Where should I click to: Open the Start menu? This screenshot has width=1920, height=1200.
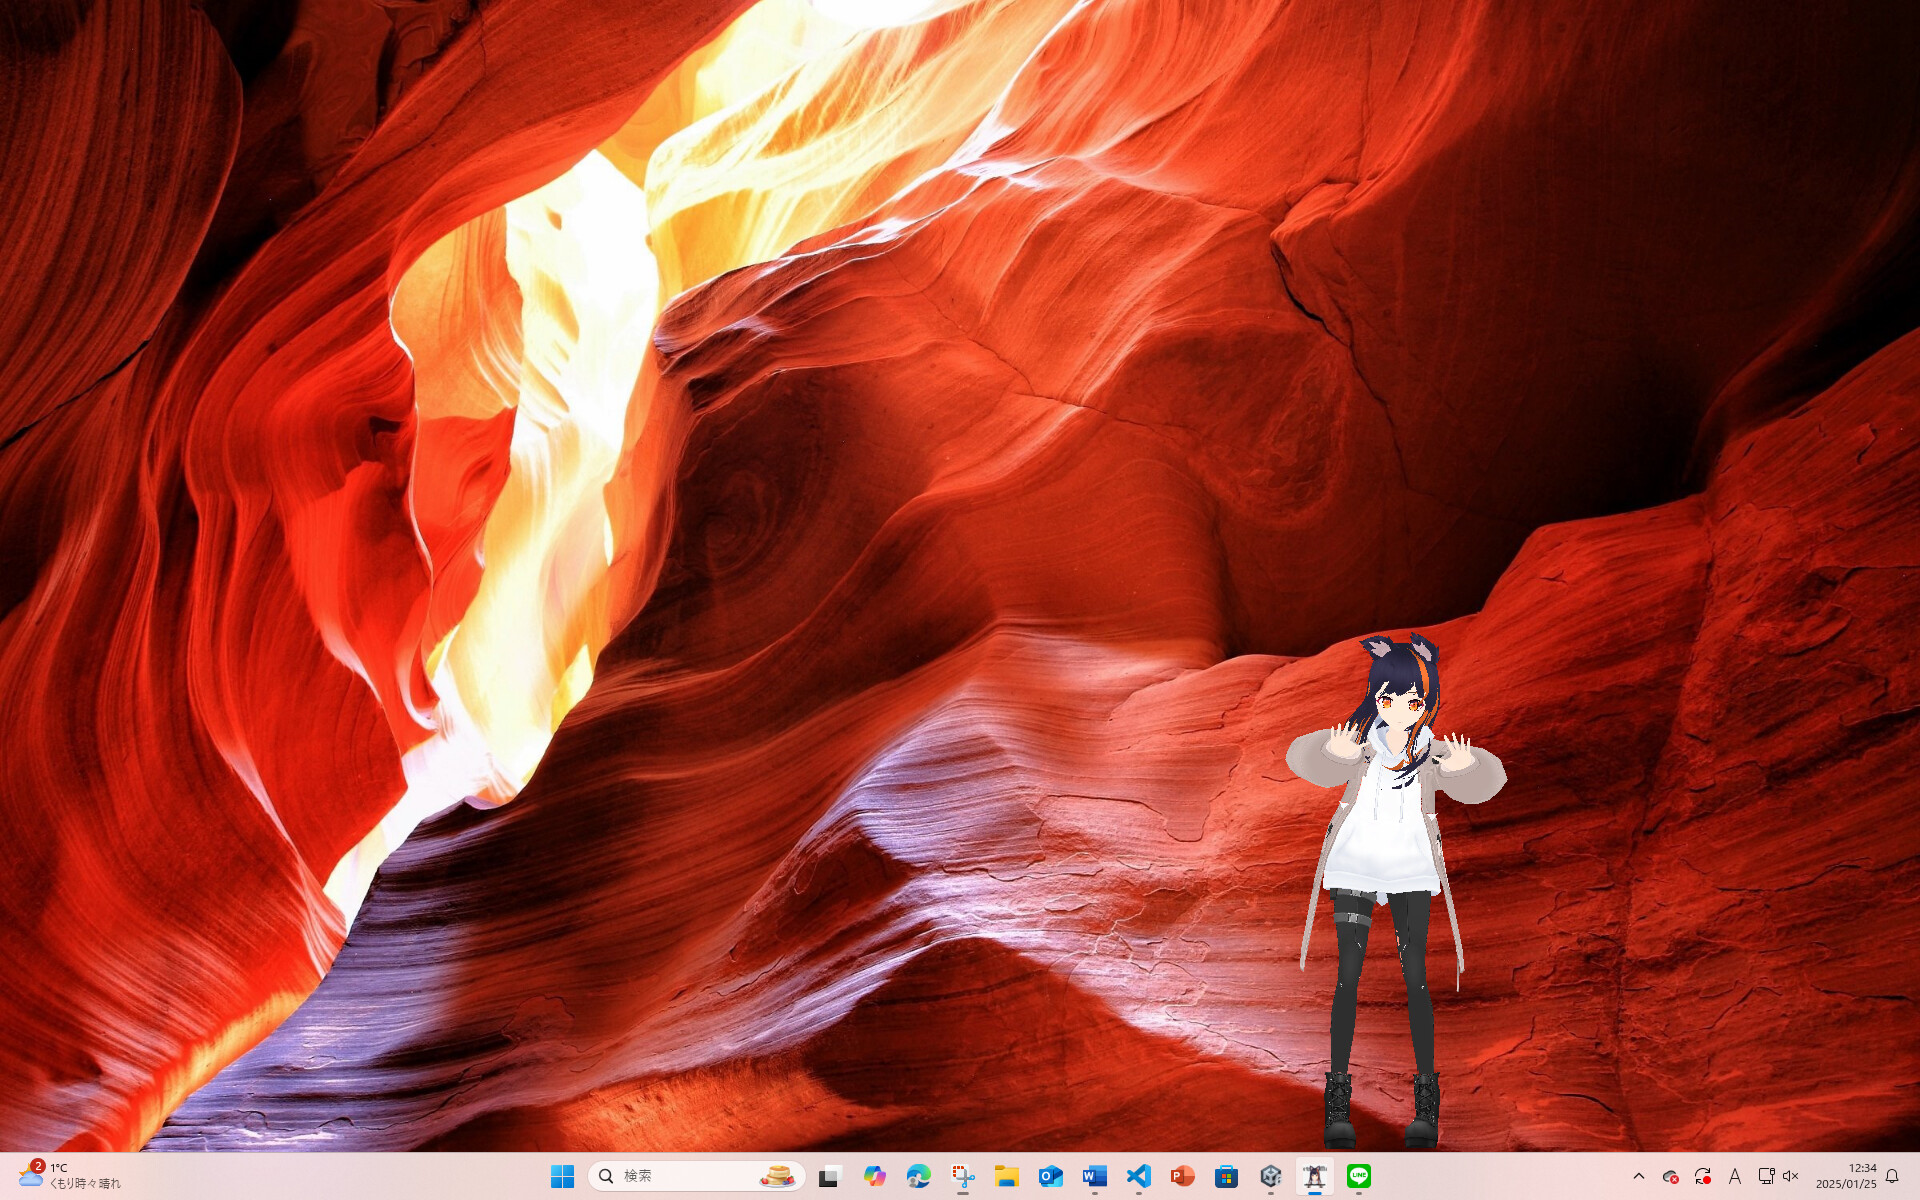[563, 1176]
